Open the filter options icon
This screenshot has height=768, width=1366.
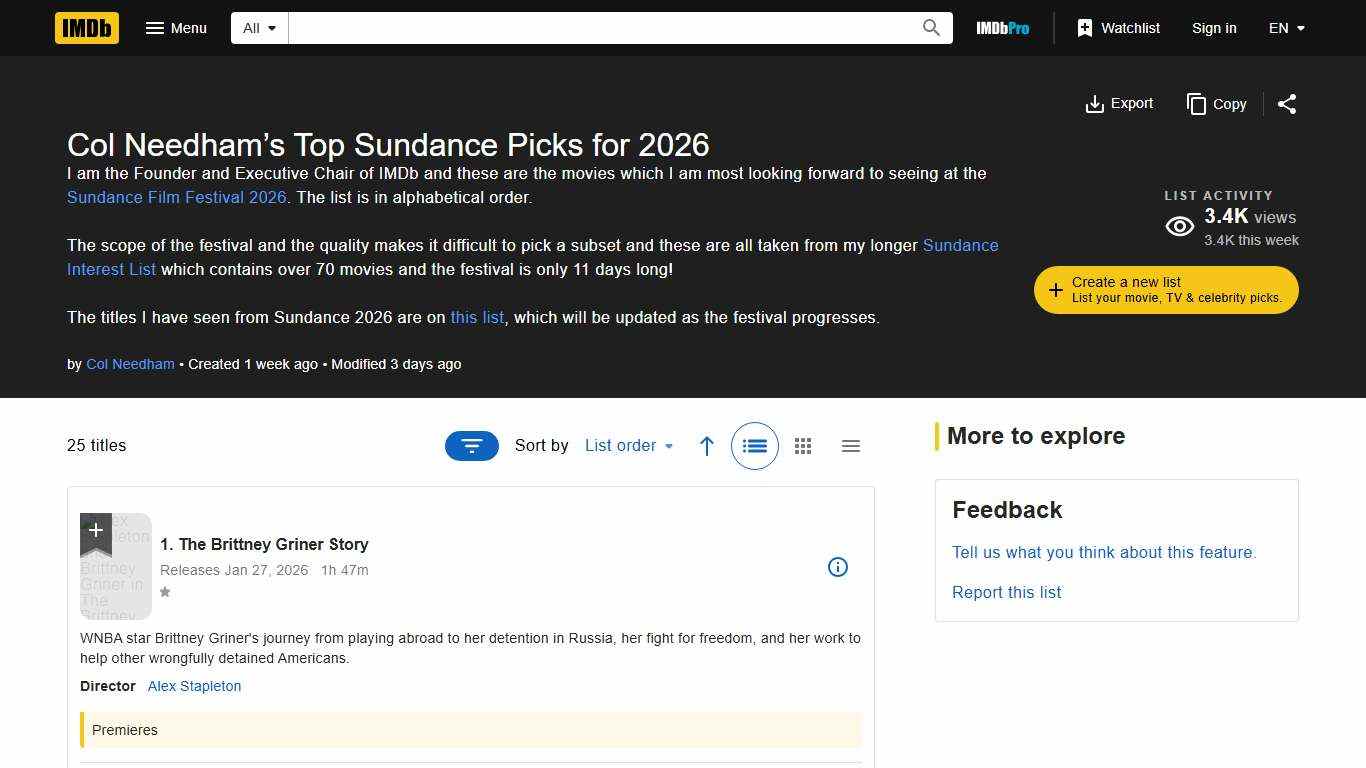pos(471,446)
